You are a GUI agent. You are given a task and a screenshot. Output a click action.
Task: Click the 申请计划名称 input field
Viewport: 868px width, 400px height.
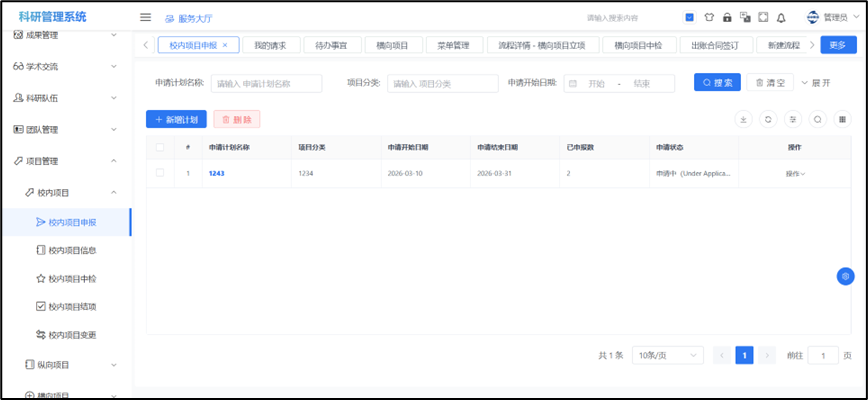coord(266,83)
